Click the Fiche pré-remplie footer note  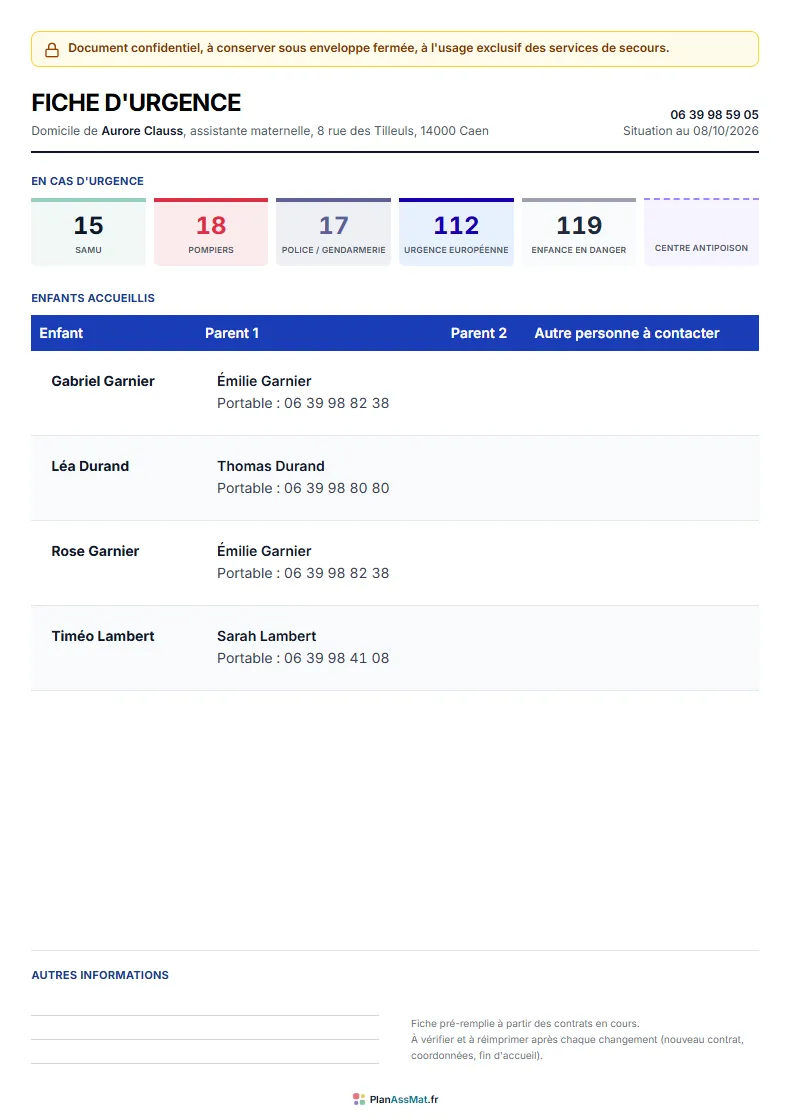[x=577, y=1040]
